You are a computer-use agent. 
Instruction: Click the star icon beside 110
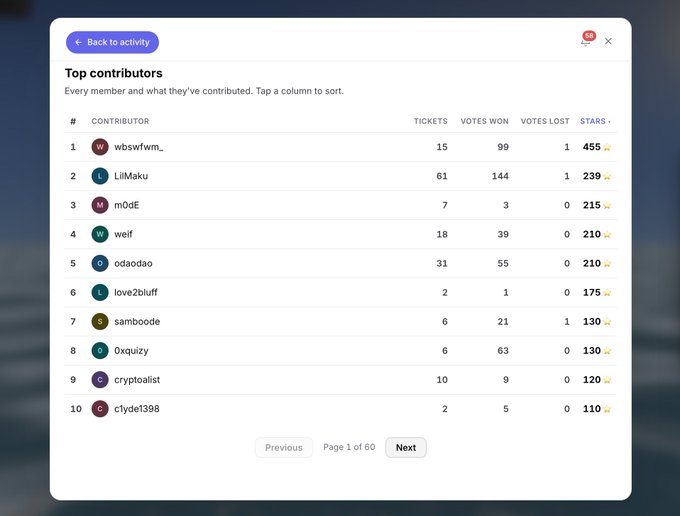pyautogui.click(x=607, y=408)
